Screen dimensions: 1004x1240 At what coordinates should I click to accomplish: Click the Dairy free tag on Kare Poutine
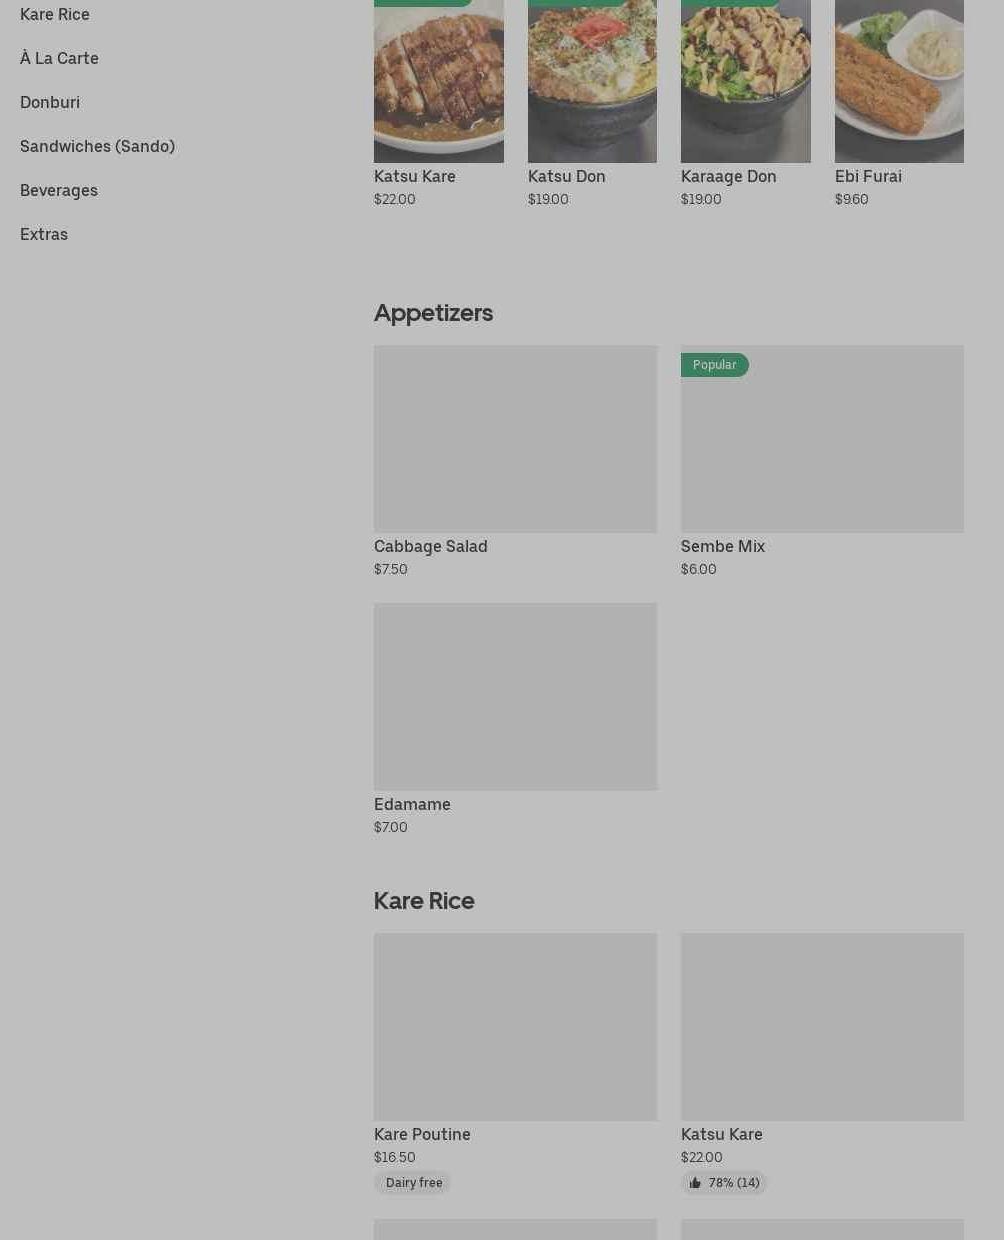tap(414, 1183)
